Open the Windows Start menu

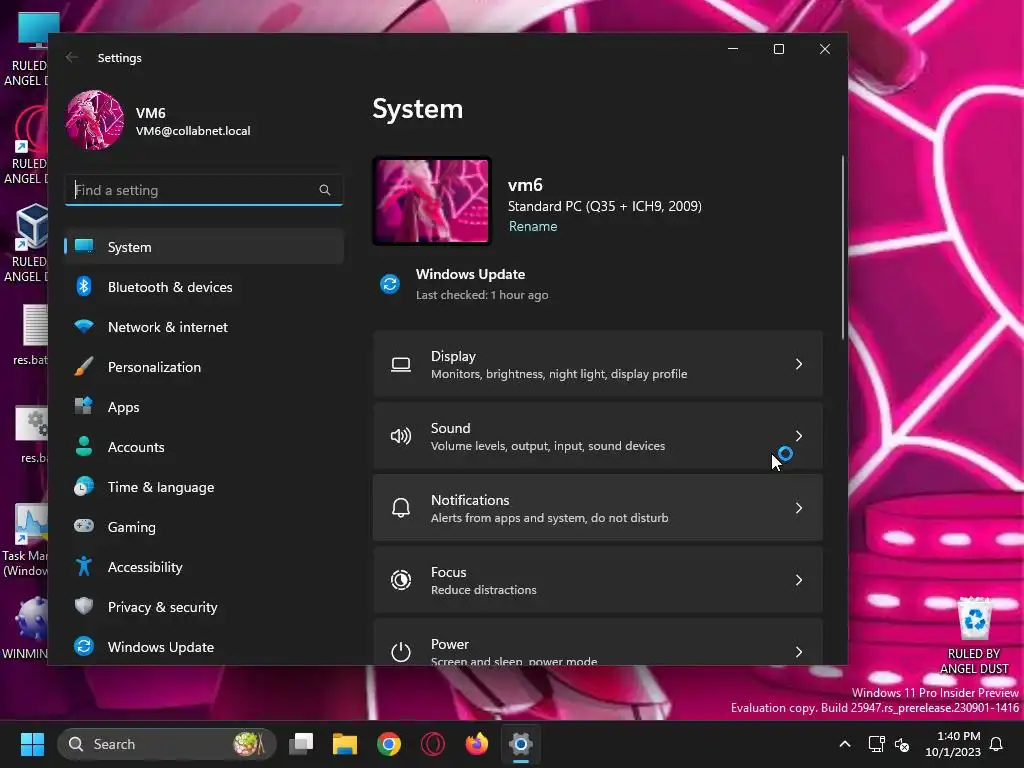(32, 744)
